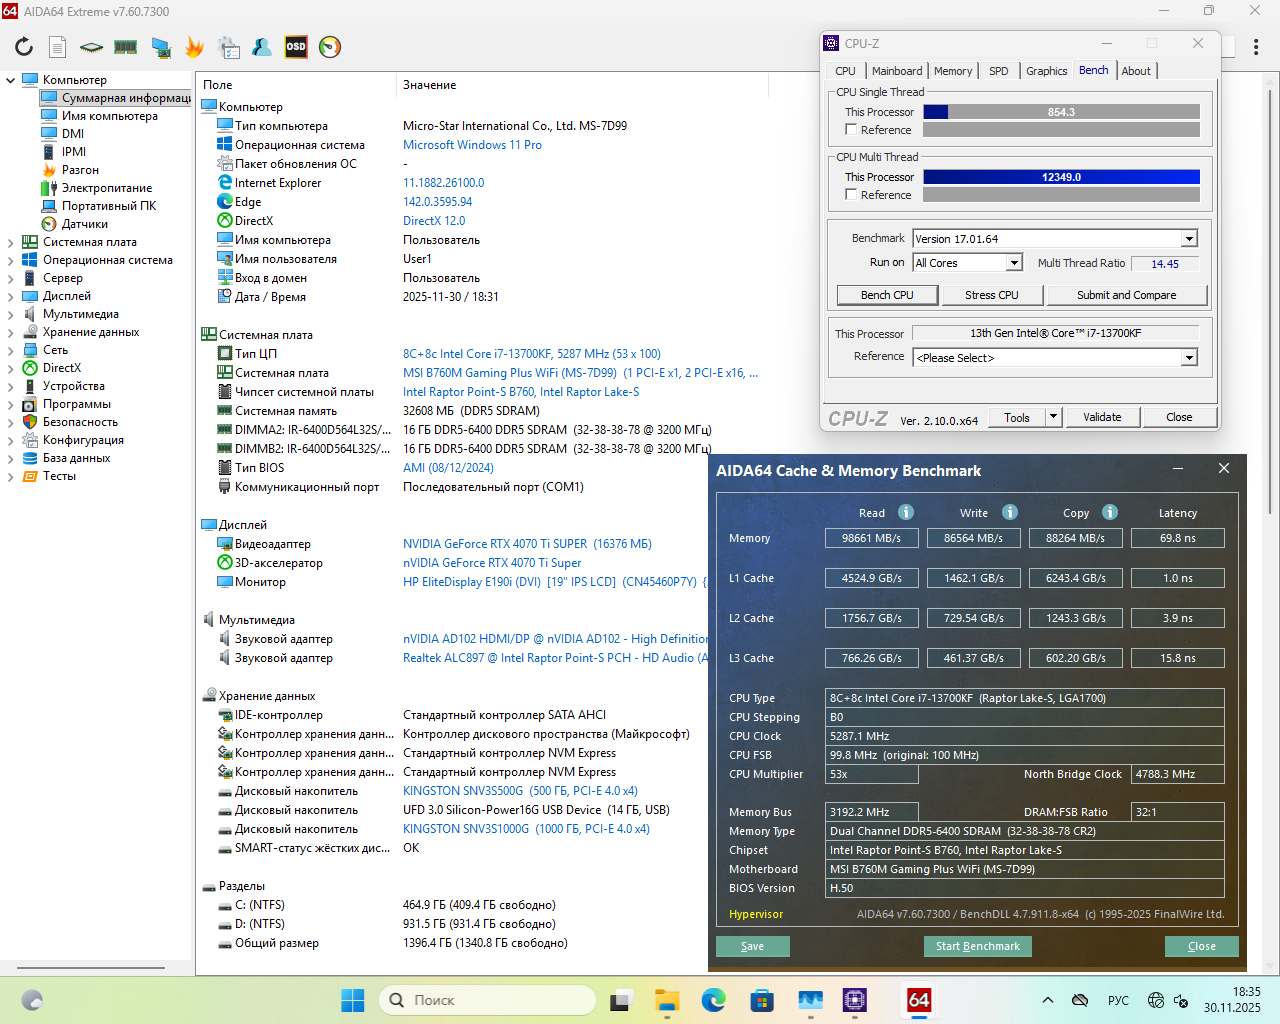Enable Reference checkbox under CPU Single Thread
This screenshot has height=1024, width=1280.
point(851,130)
